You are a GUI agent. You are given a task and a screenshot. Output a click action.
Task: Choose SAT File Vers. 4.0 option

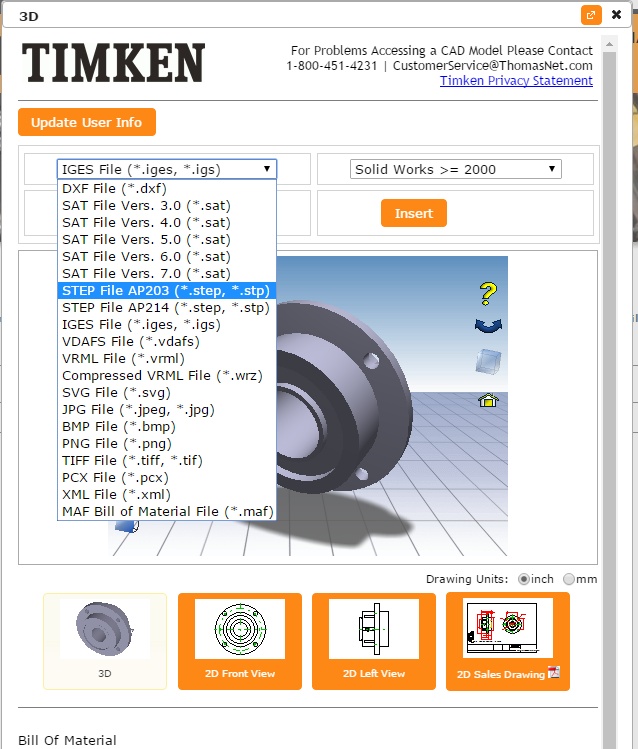167,223
